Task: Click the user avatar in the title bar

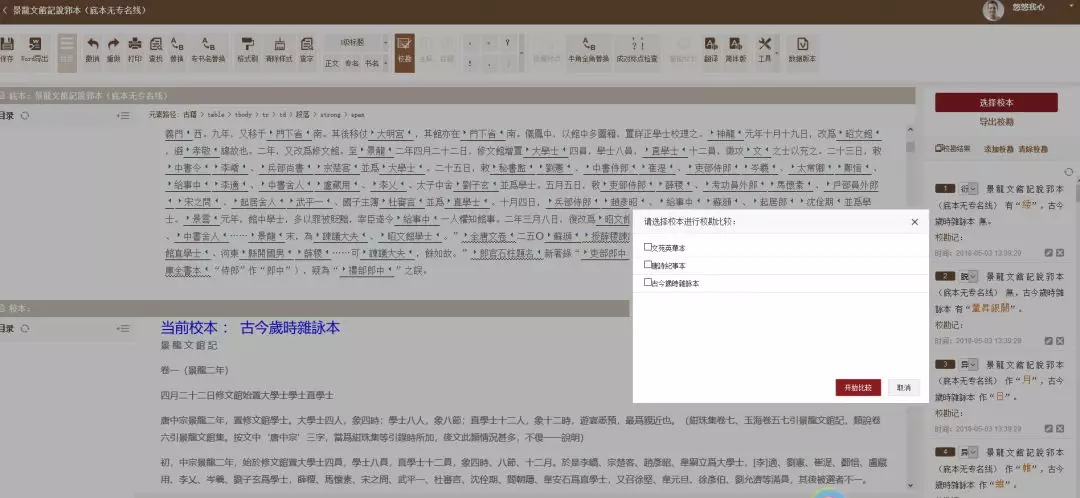Action: click(993, 10)
